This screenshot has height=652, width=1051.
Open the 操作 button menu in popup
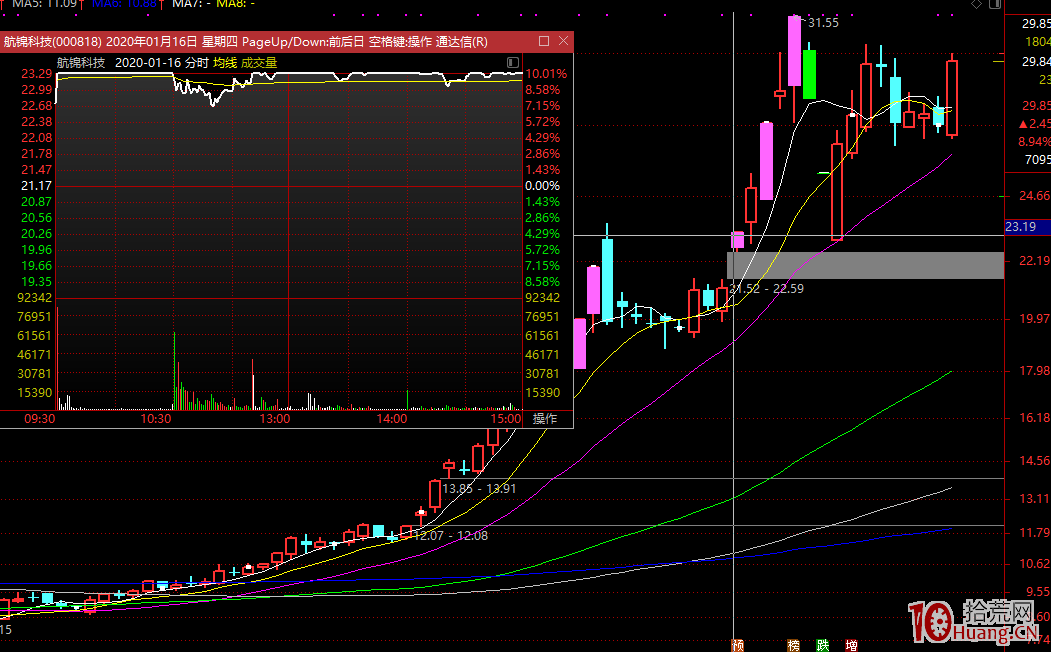point(545,419)
